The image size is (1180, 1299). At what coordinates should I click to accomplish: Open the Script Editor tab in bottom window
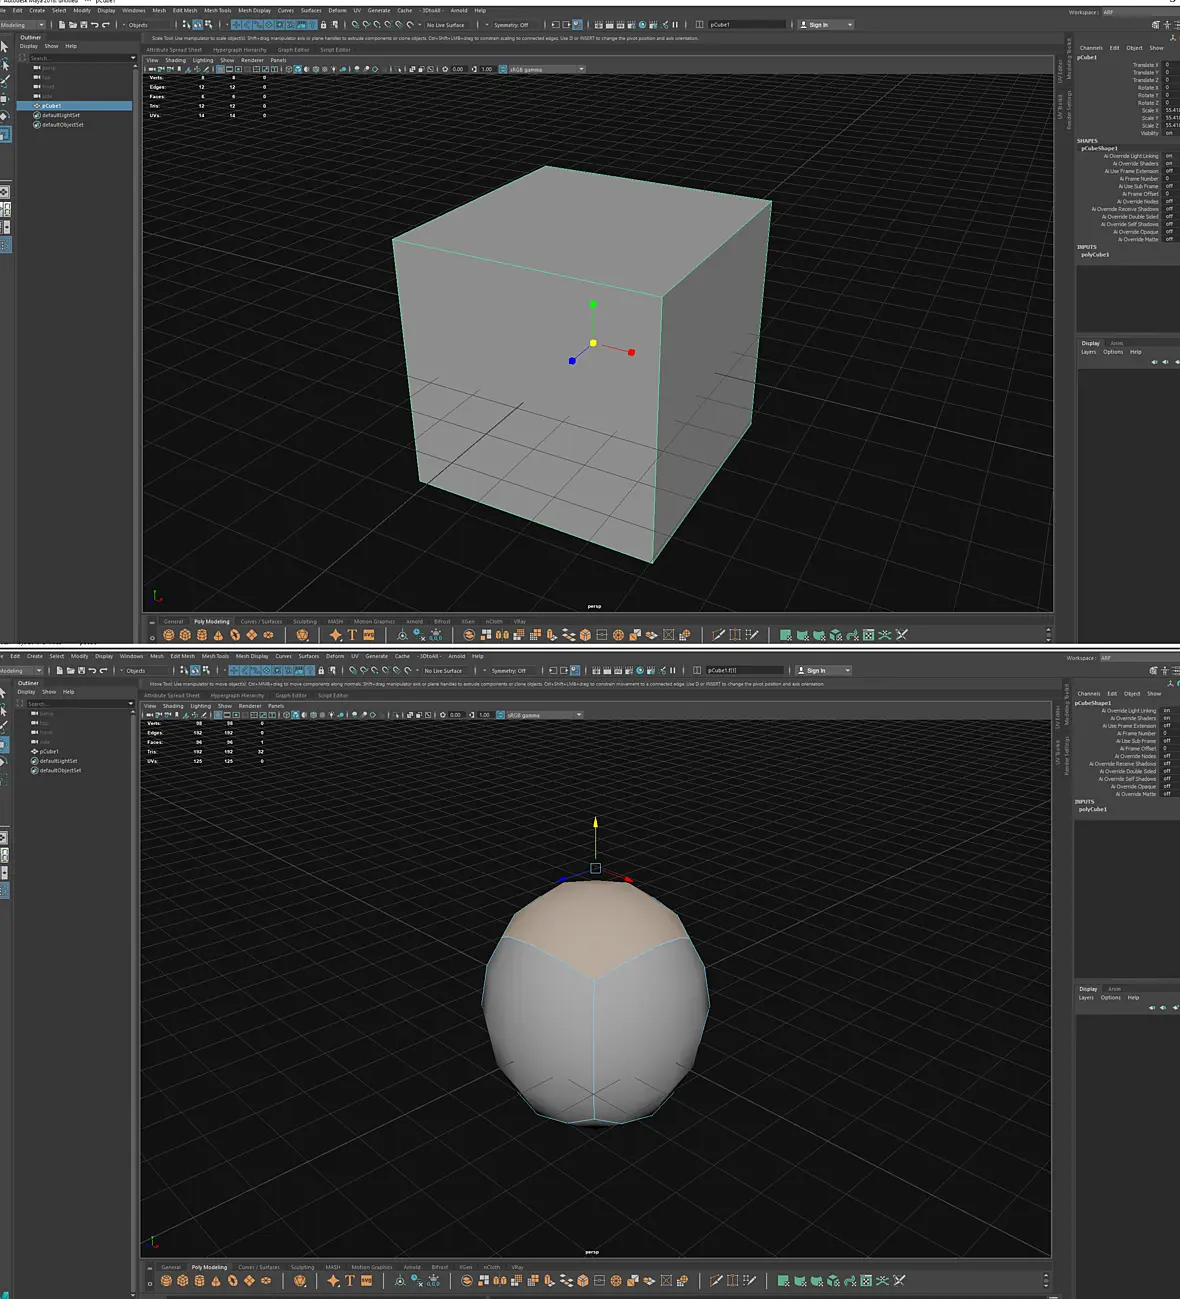pos(333,696)
